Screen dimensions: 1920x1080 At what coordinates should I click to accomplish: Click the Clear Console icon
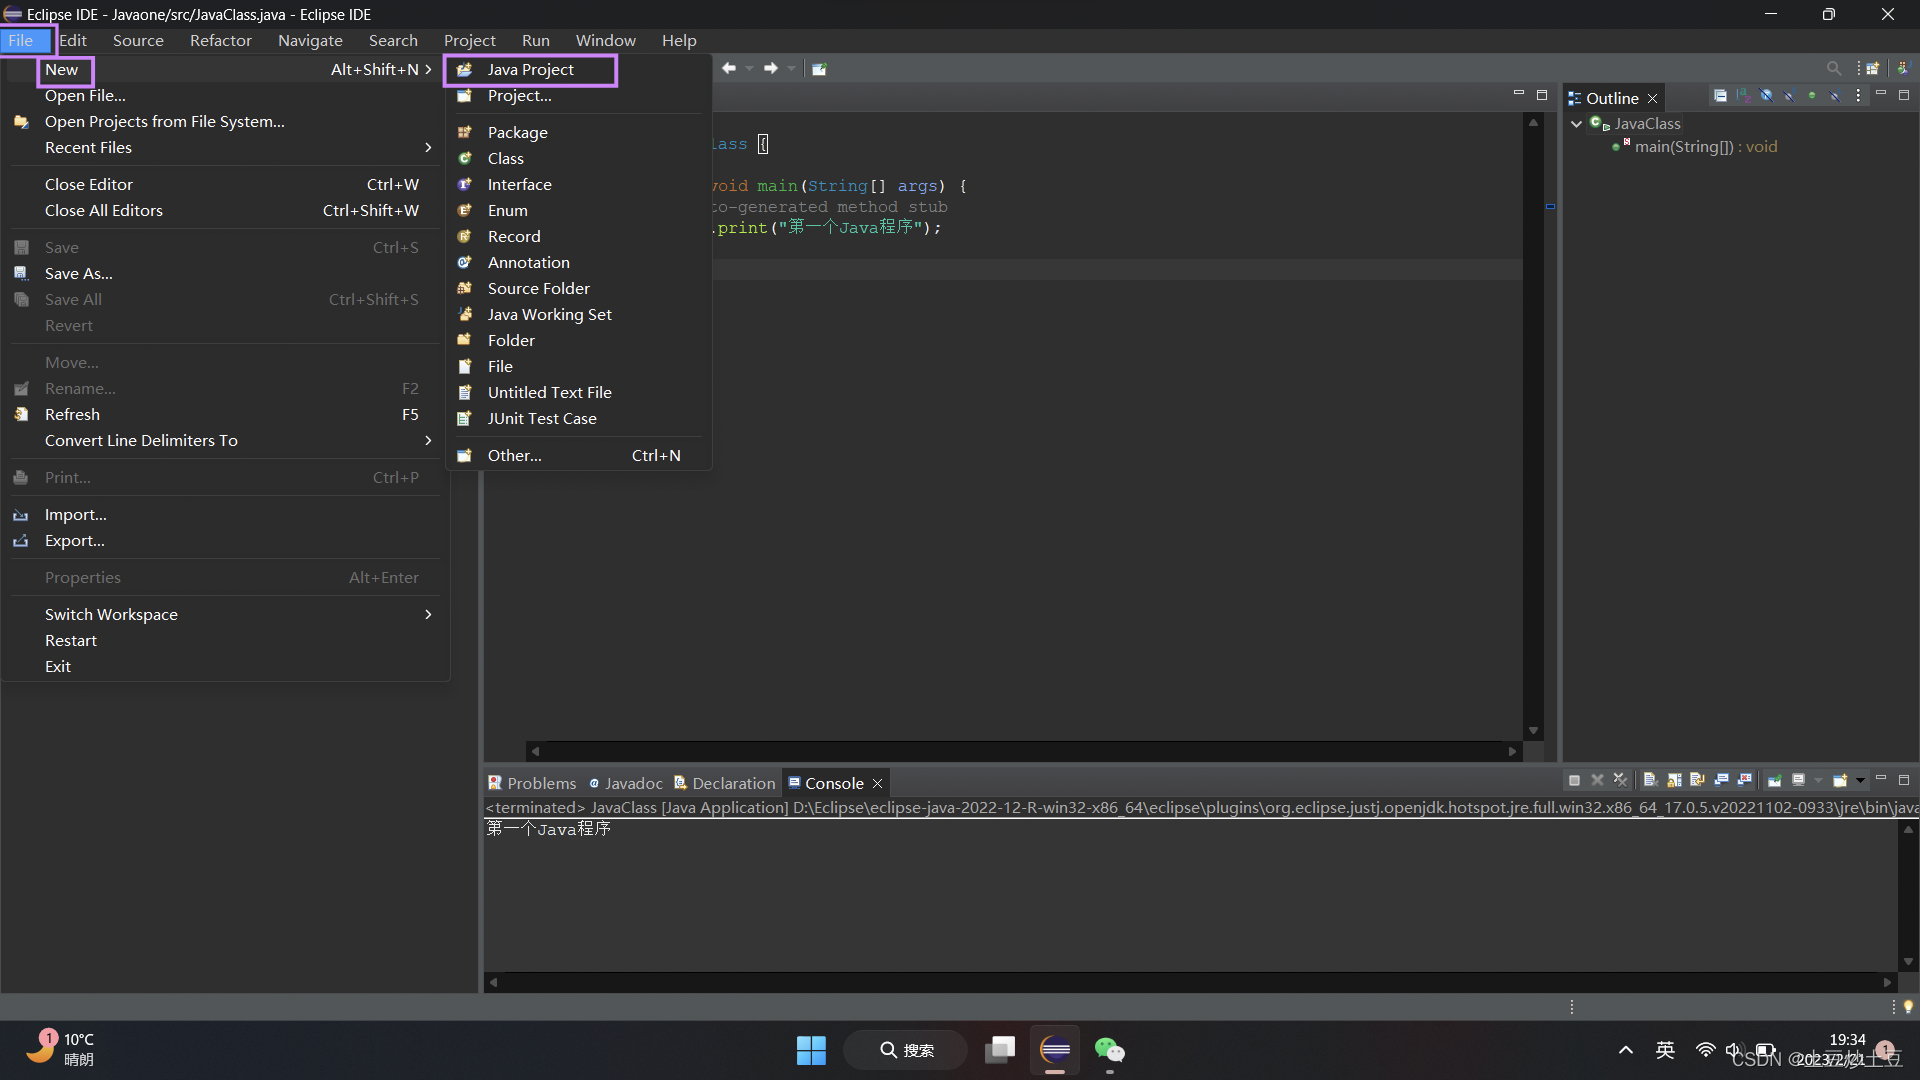tap(1650, 780)
